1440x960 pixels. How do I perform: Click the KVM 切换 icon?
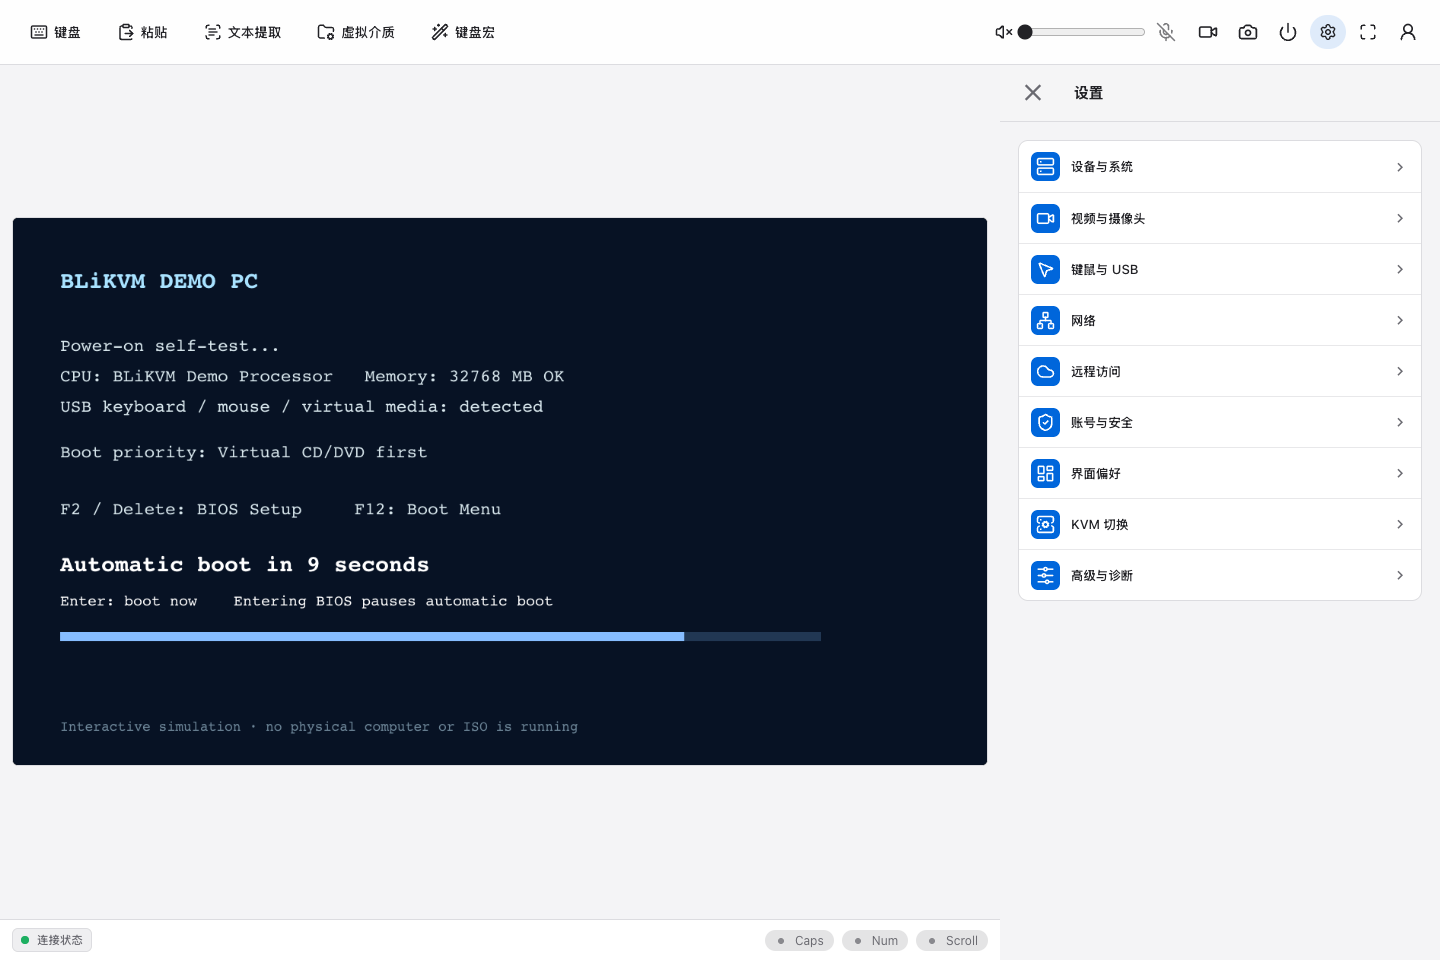click(1045, 524)
